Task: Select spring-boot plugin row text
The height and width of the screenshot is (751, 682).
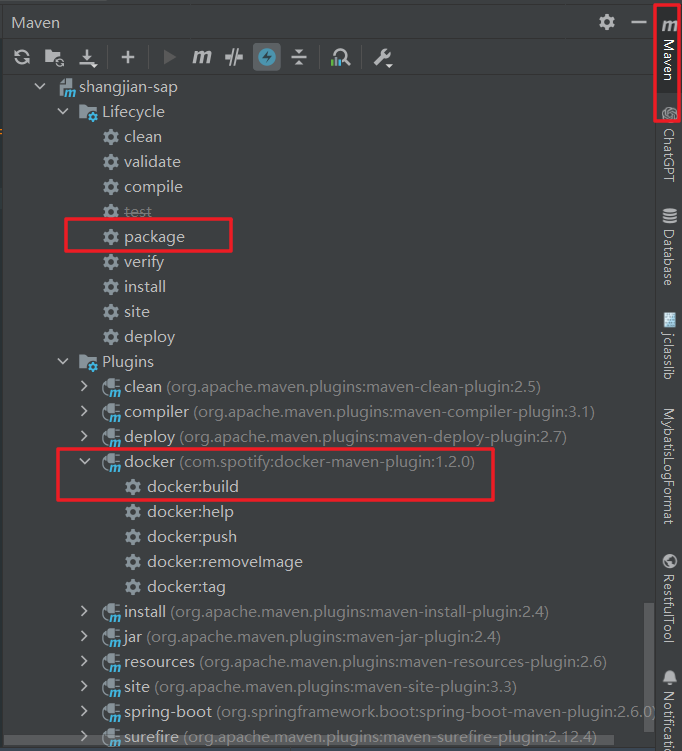Action: (x=390, y=712)
